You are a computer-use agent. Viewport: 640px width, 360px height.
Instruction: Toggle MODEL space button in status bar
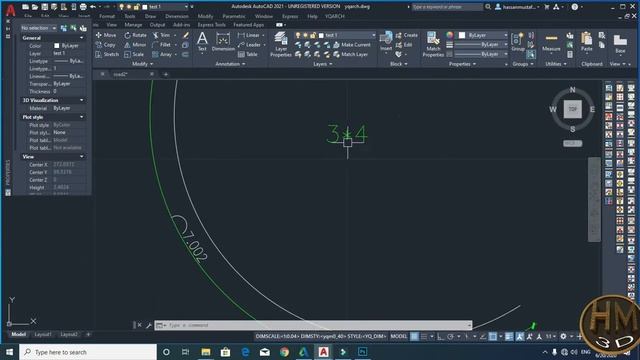tap(399, 336)
